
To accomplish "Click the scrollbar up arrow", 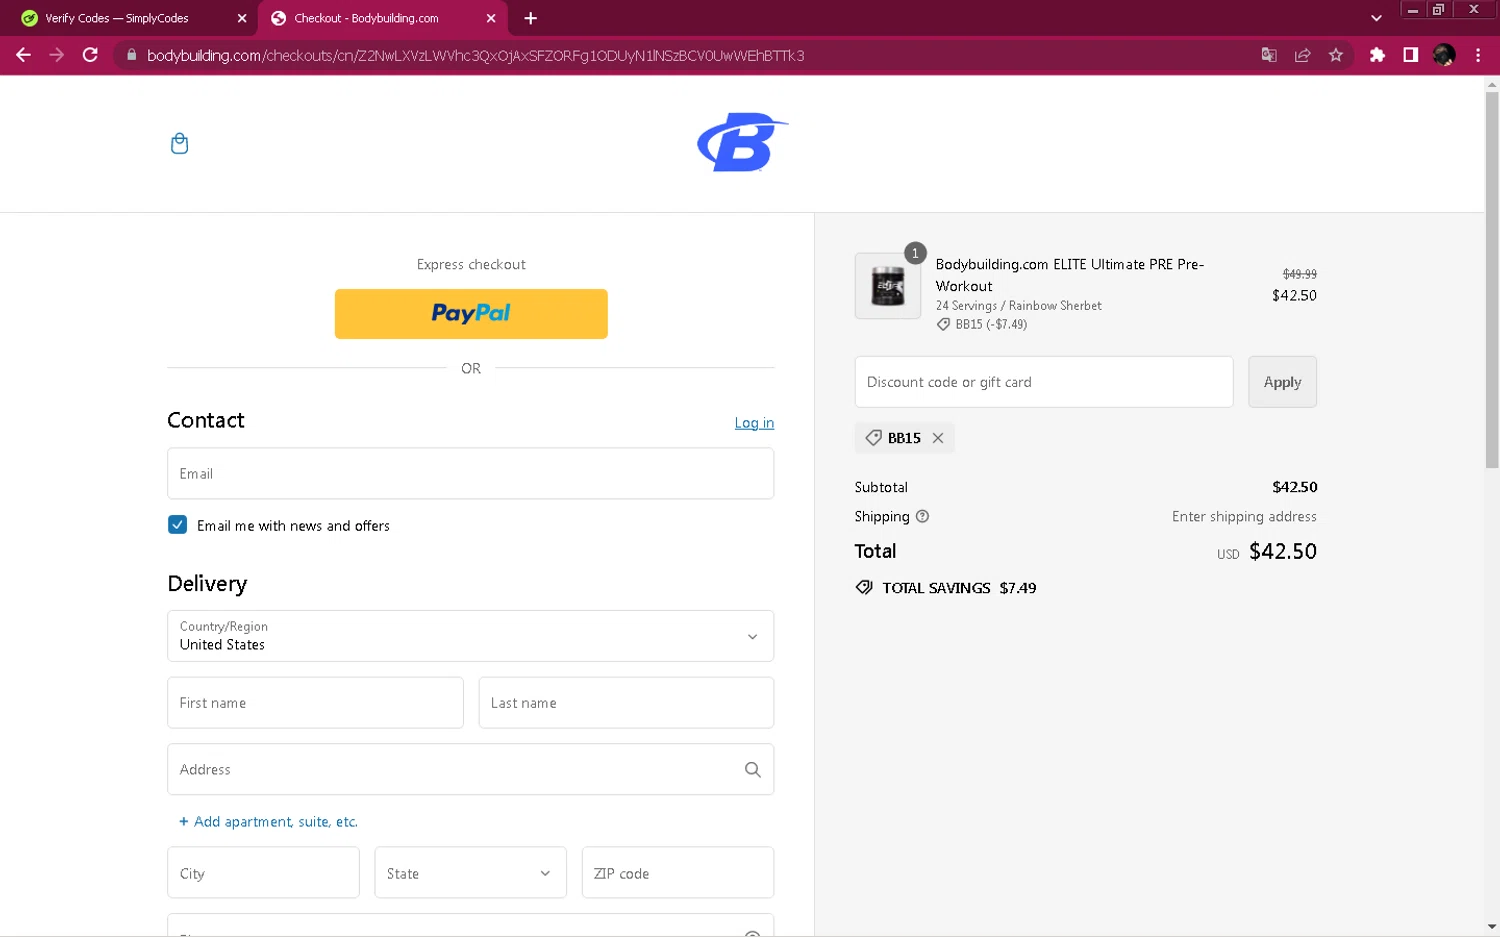I will point(1492,86).
